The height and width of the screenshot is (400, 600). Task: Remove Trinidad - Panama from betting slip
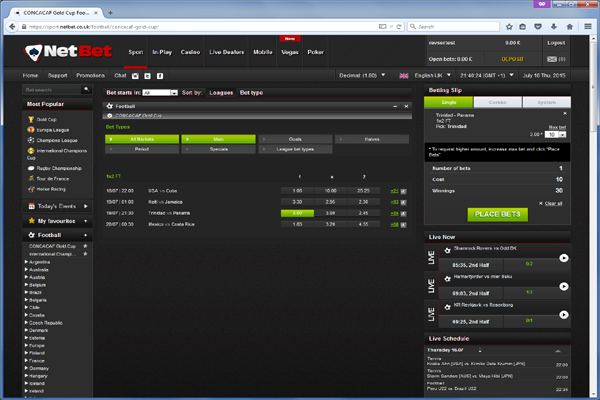[x=565, y=114]
